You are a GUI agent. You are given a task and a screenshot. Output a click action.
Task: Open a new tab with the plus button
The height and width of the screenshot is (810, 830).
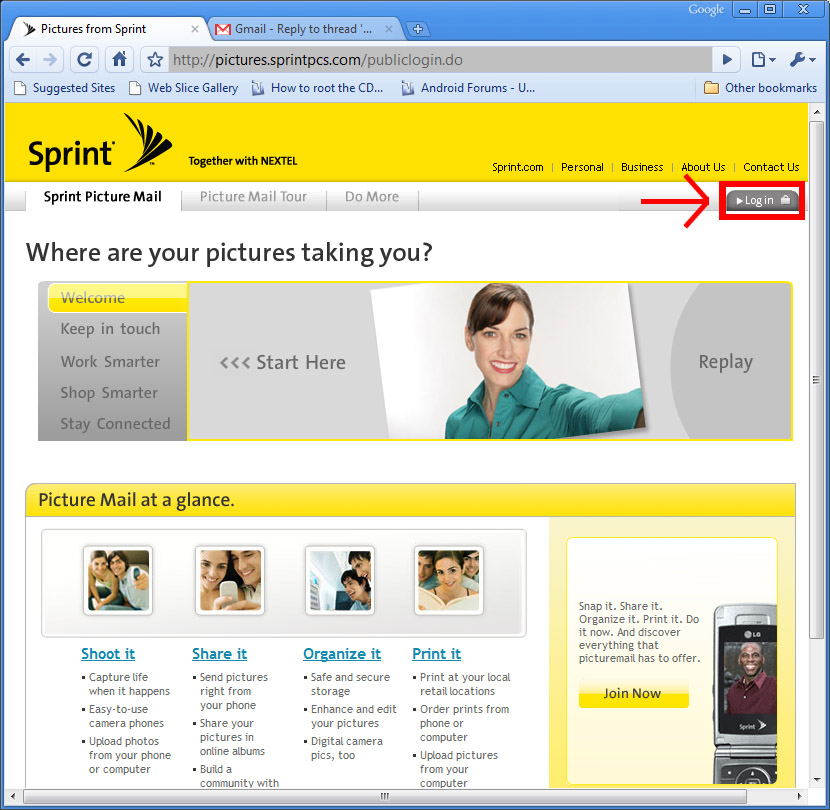[418, 29]
